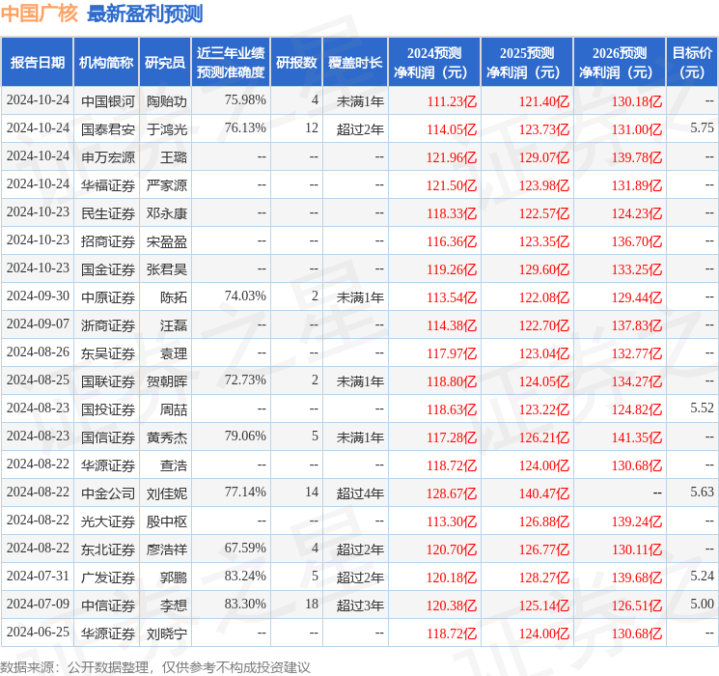Click the 国泰君安 institution cell
The height and width of the screenshot is (676, 719).
pyautogui.click(x=108, y=129)
